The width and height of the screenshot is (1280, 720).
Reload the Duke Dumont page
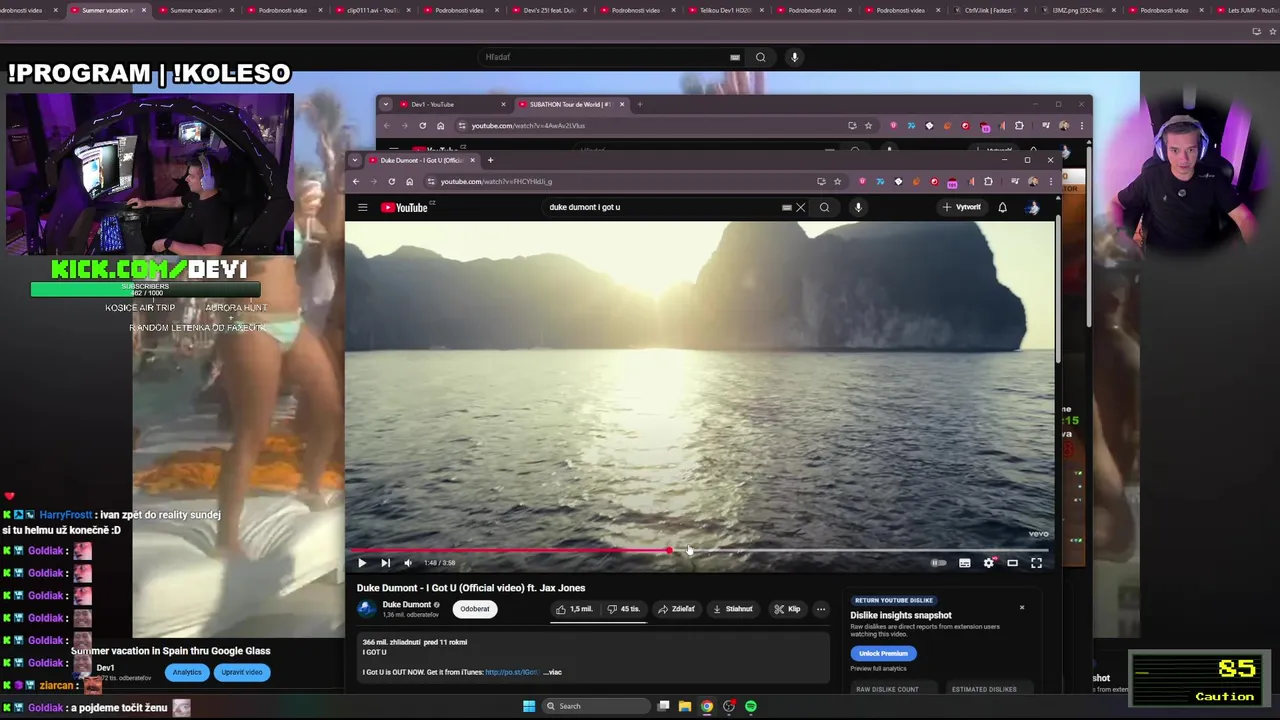[x=391, y=181]
